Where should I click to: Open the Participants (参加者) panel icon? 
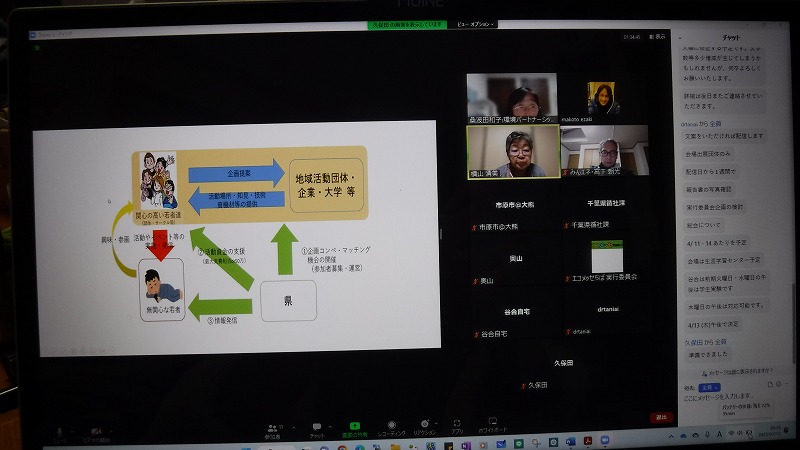tap(272, 429)
